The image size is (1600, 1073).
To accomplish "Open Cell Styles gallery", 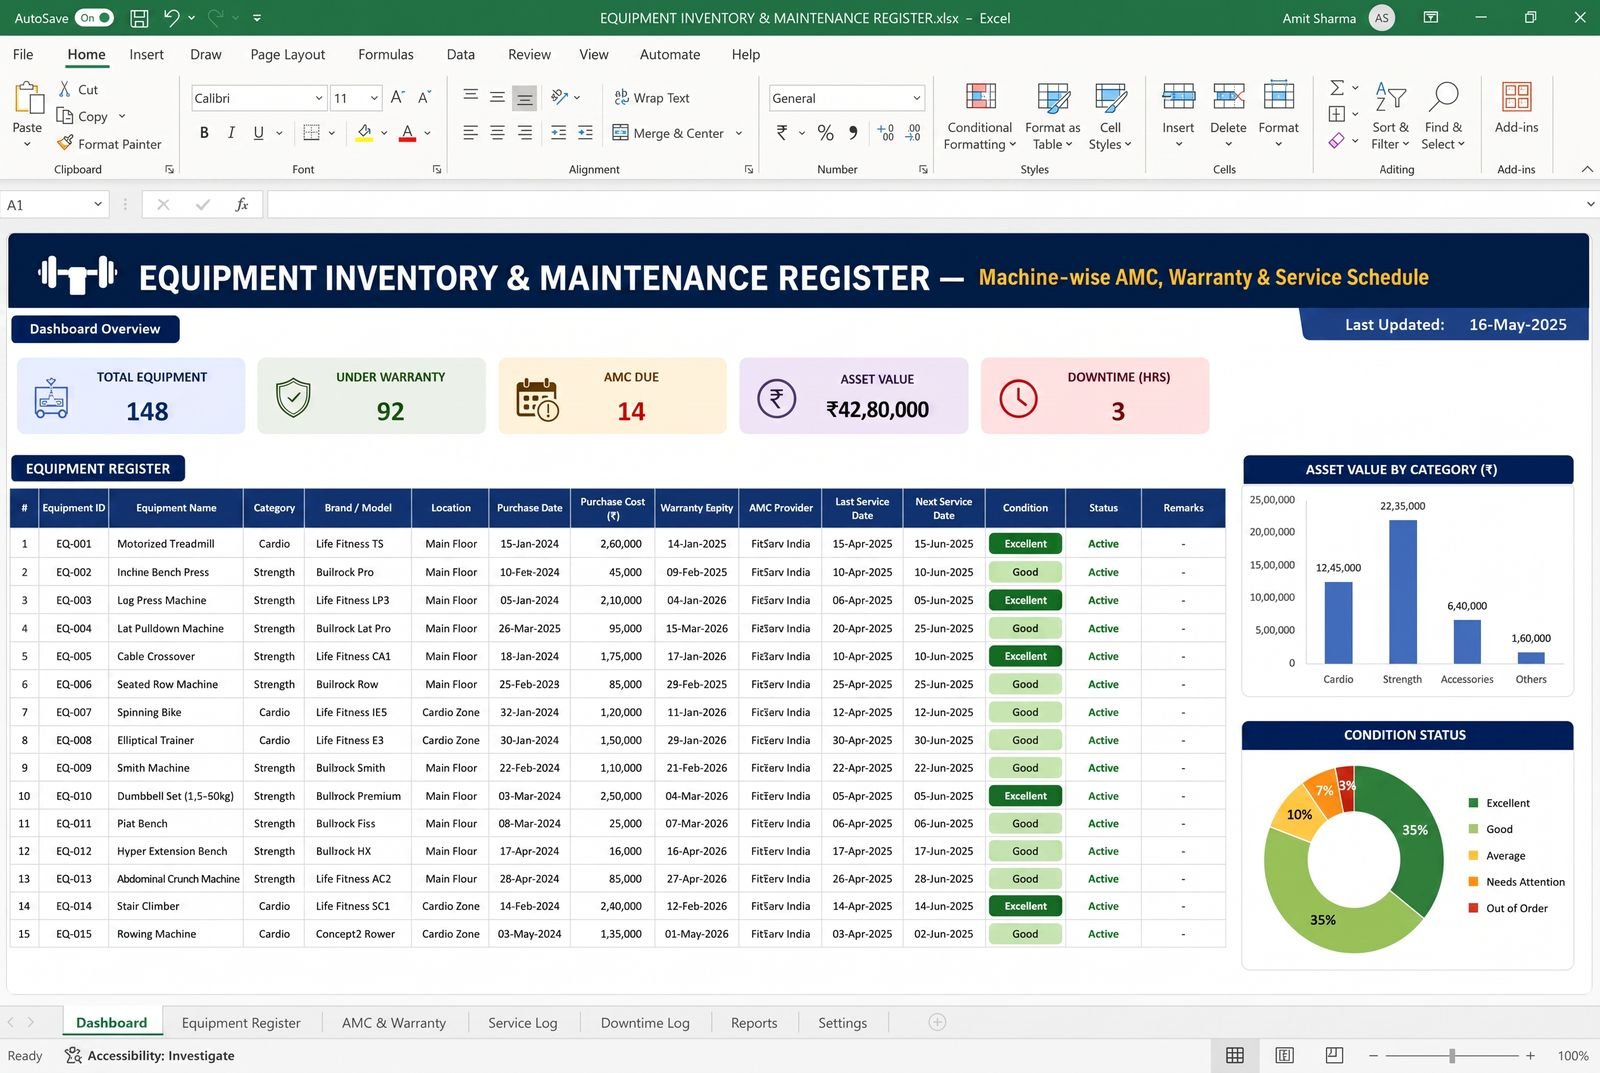I will (x=1110, y=116).
